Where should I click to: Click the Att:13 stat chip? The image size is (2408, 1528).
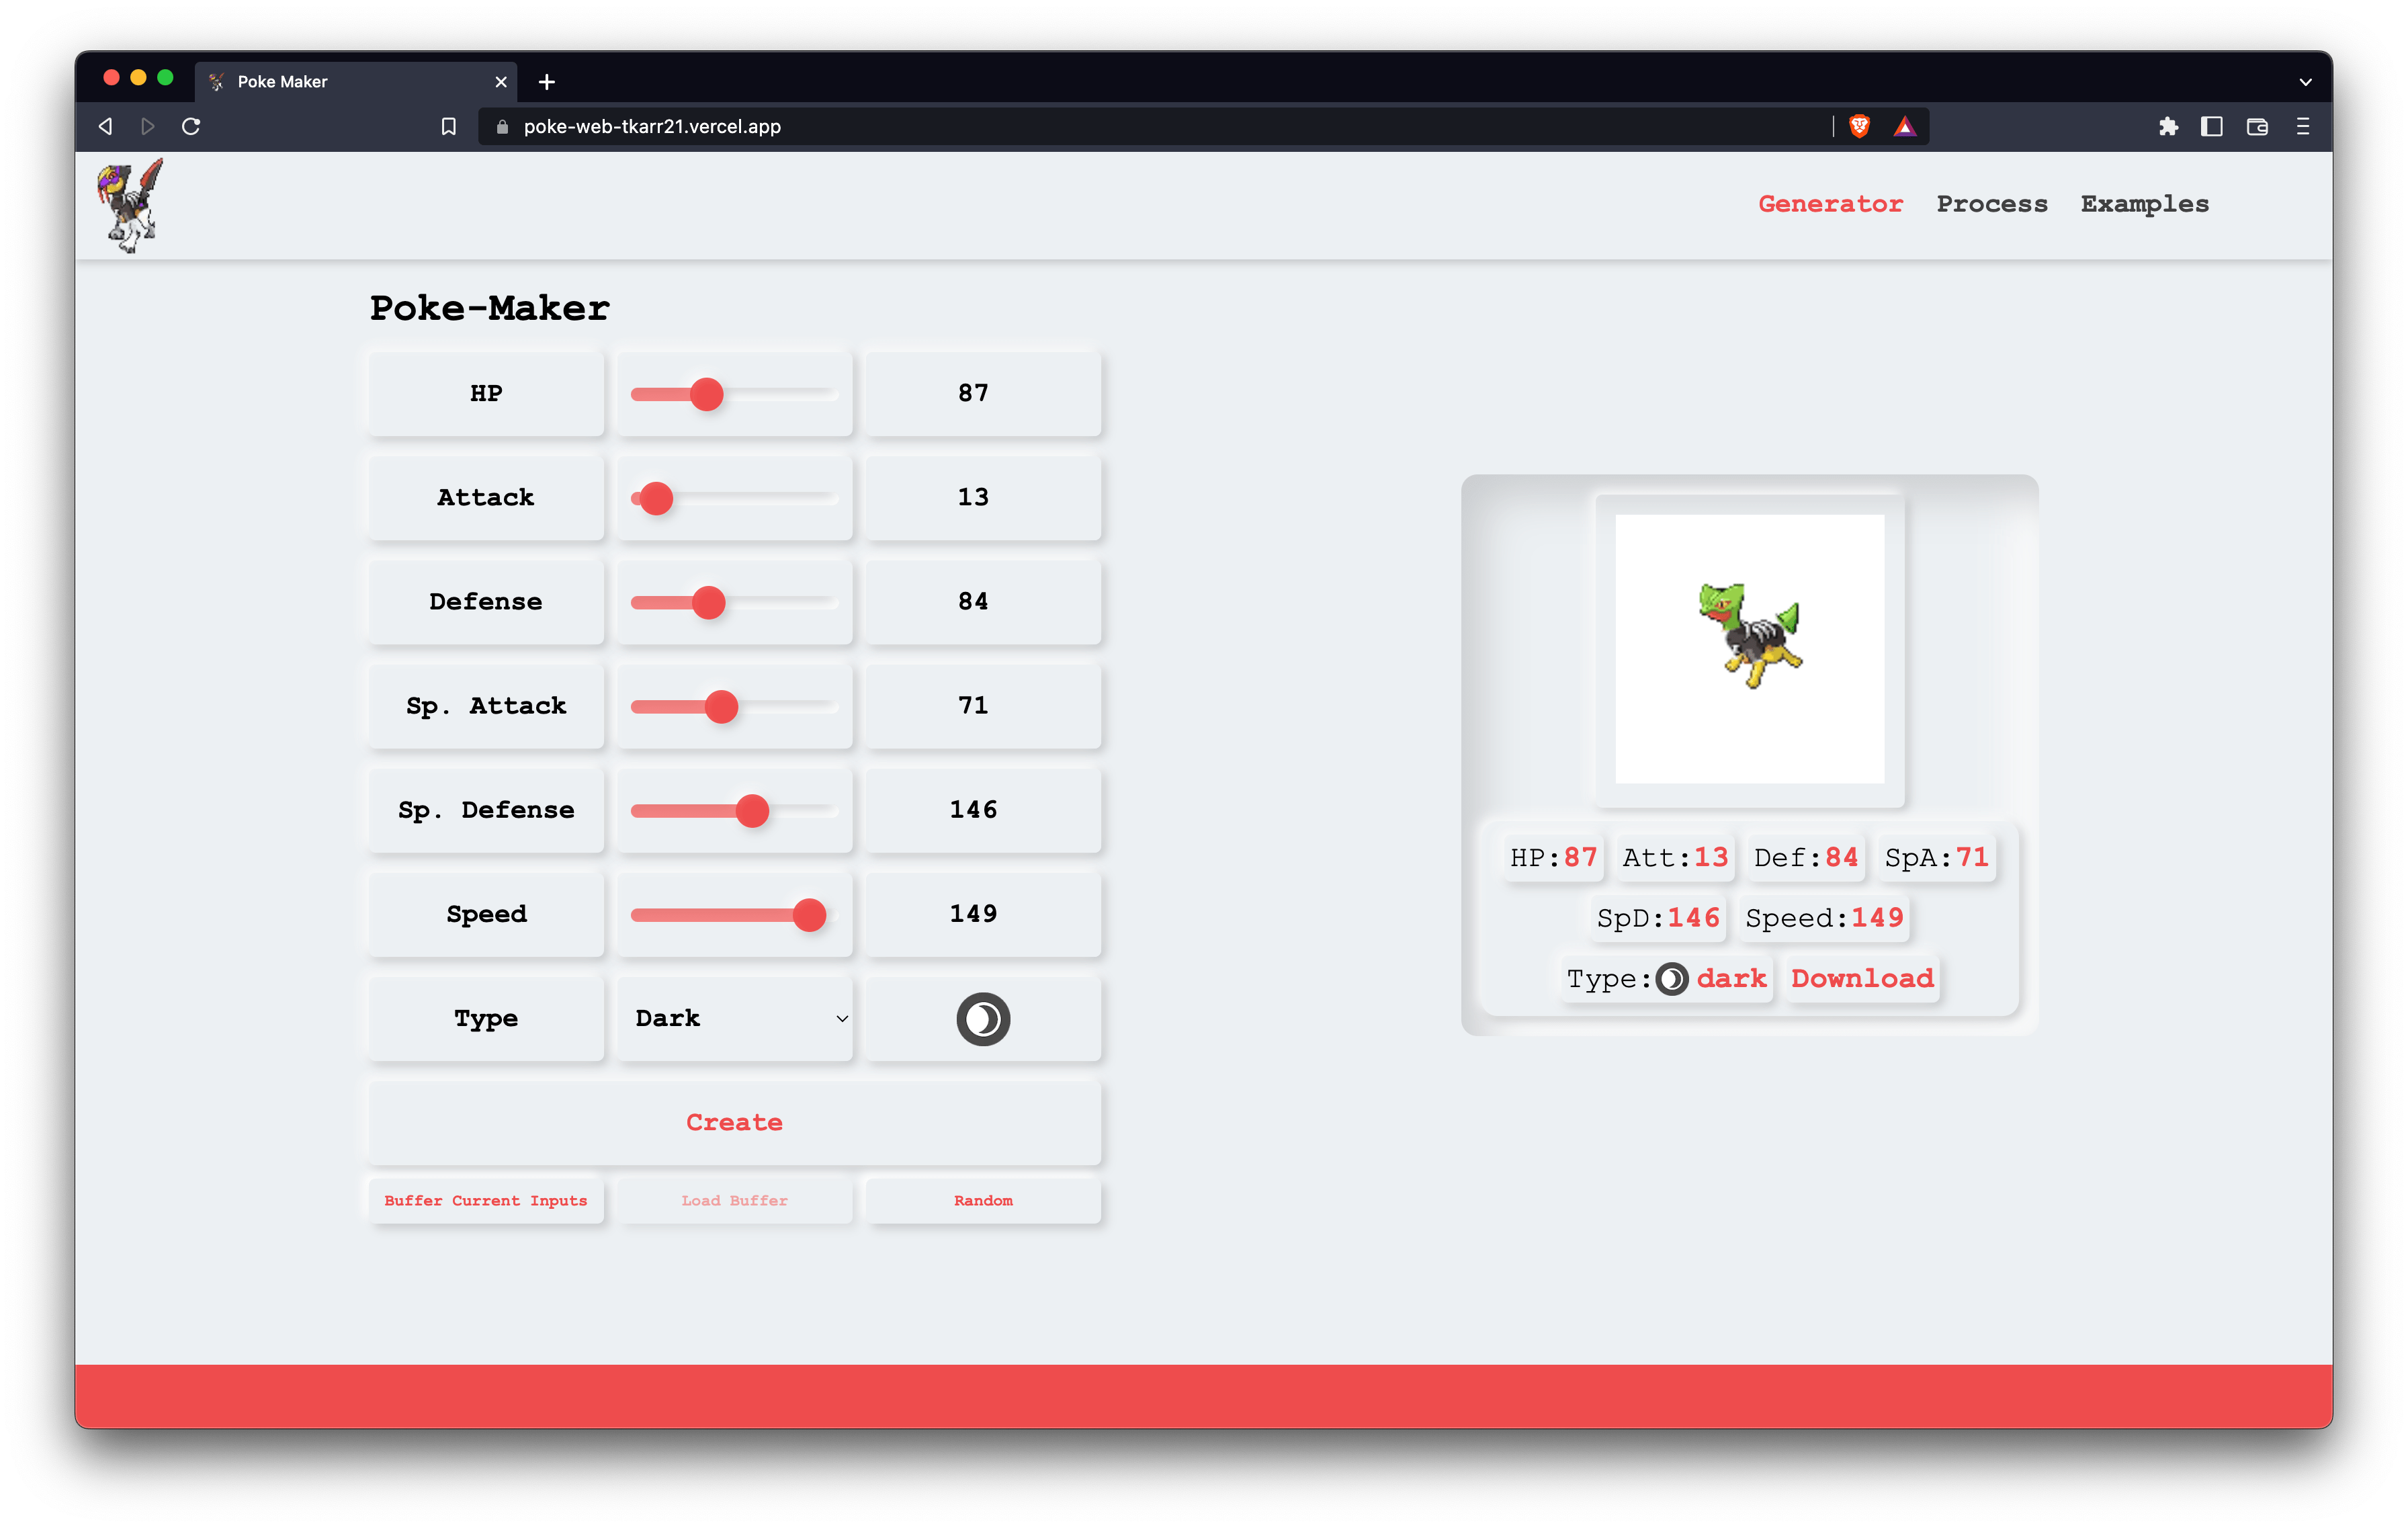click(x=1675, y=858)
